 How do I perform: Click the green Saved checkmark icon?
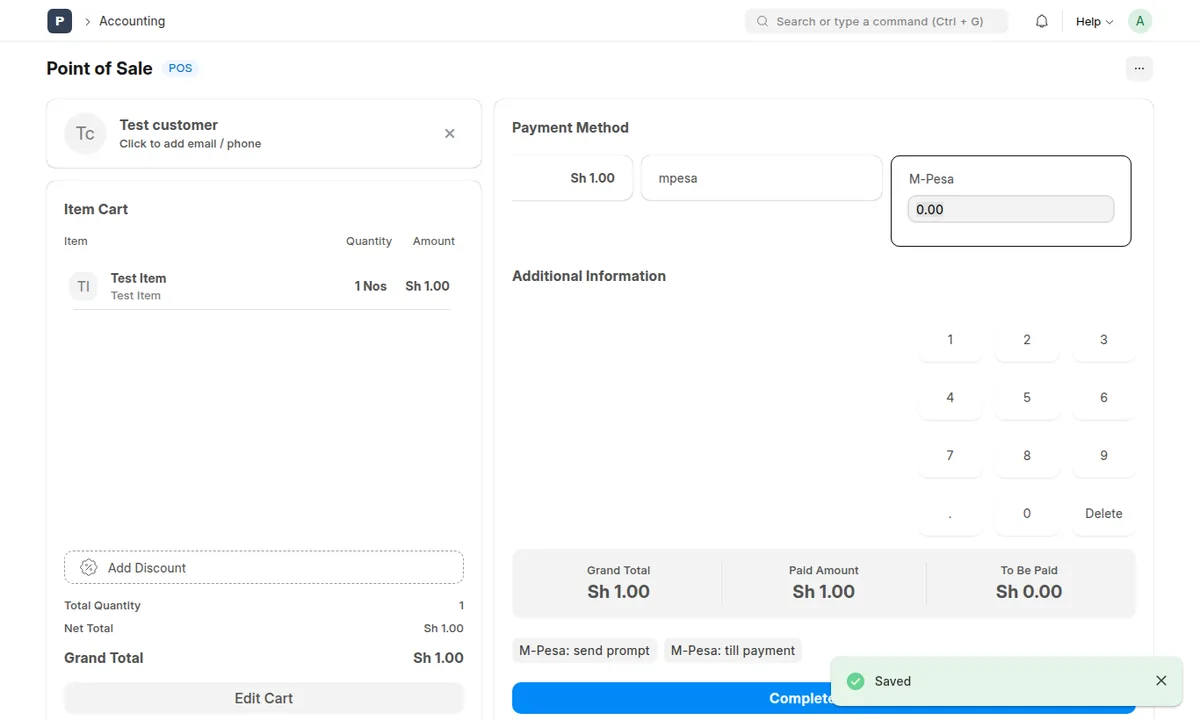click(x=855, y=681)
